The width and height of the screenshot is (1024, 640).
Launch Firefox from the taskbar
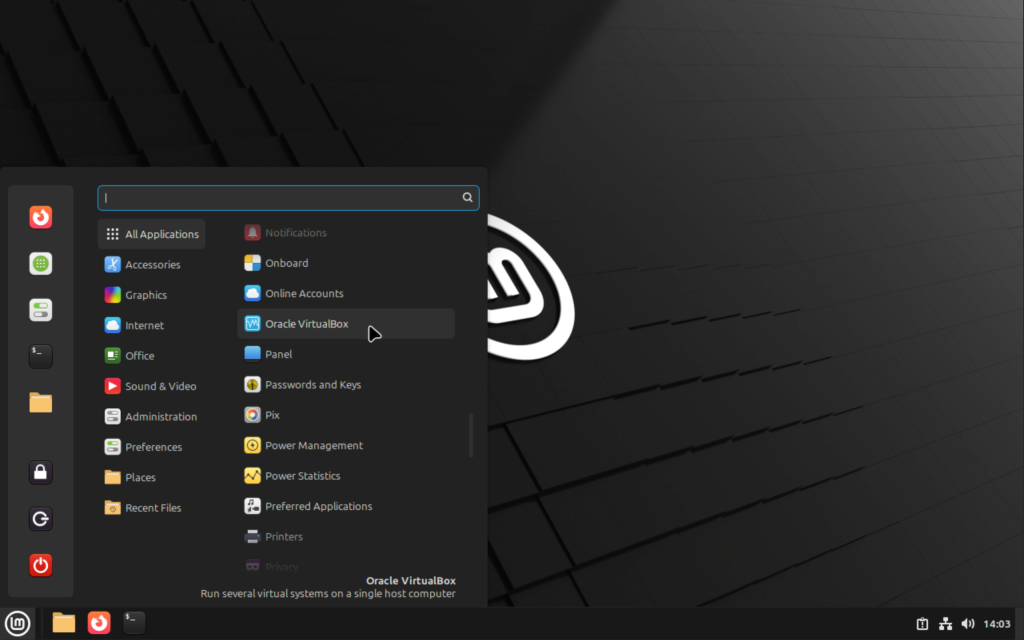tap(98, 622)
